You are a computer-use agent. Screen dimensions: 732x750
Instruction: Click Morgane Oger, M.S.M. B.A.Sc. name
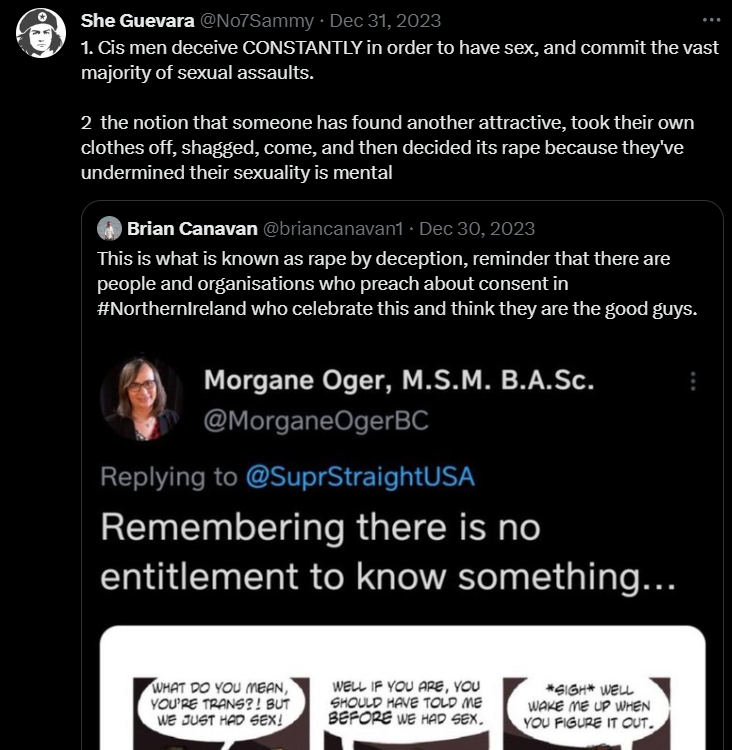pyautogui.click(x=399, y=381)
